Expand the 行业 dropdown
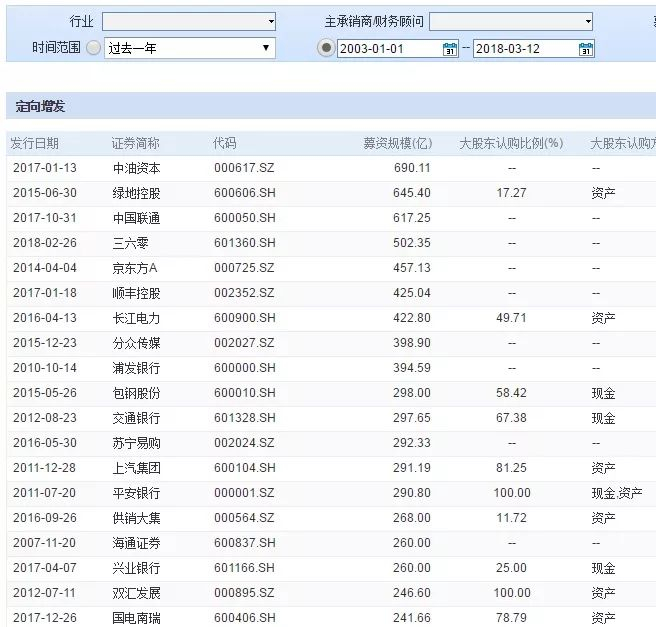656x627 pixels. click(x=189, y=21)
